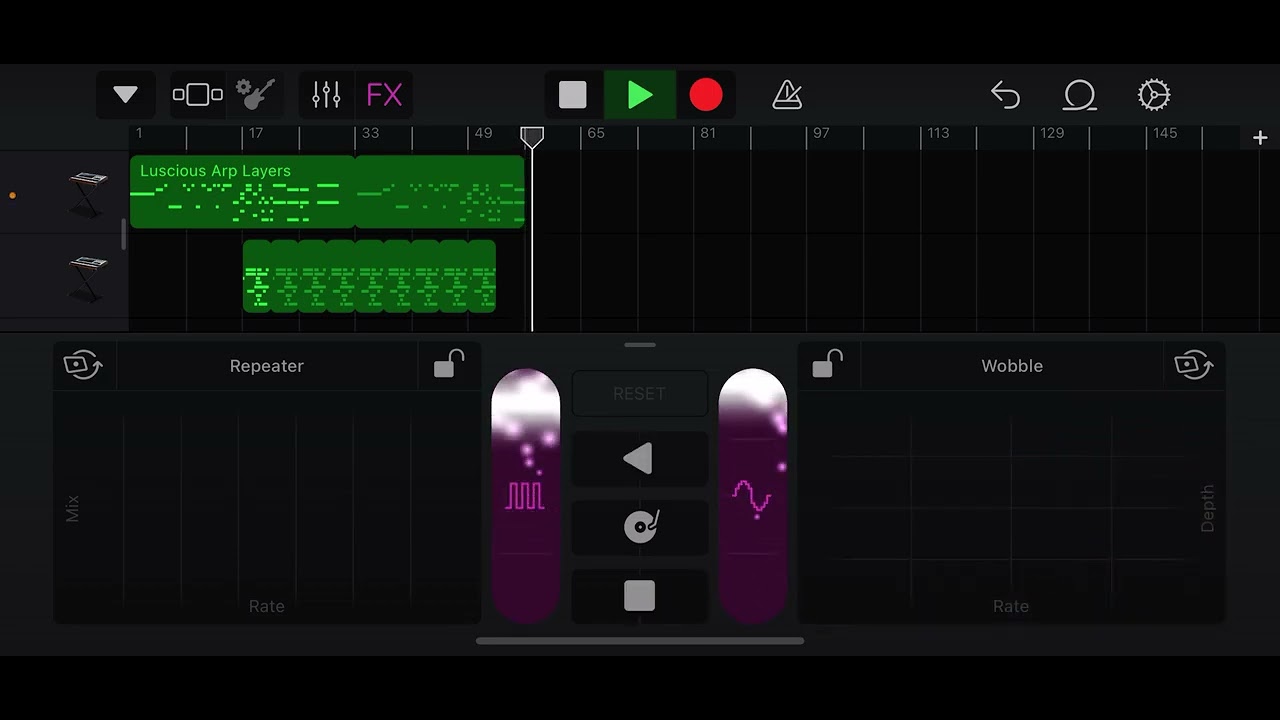Click bar 97 on the timeline ruler

[821, 133]
